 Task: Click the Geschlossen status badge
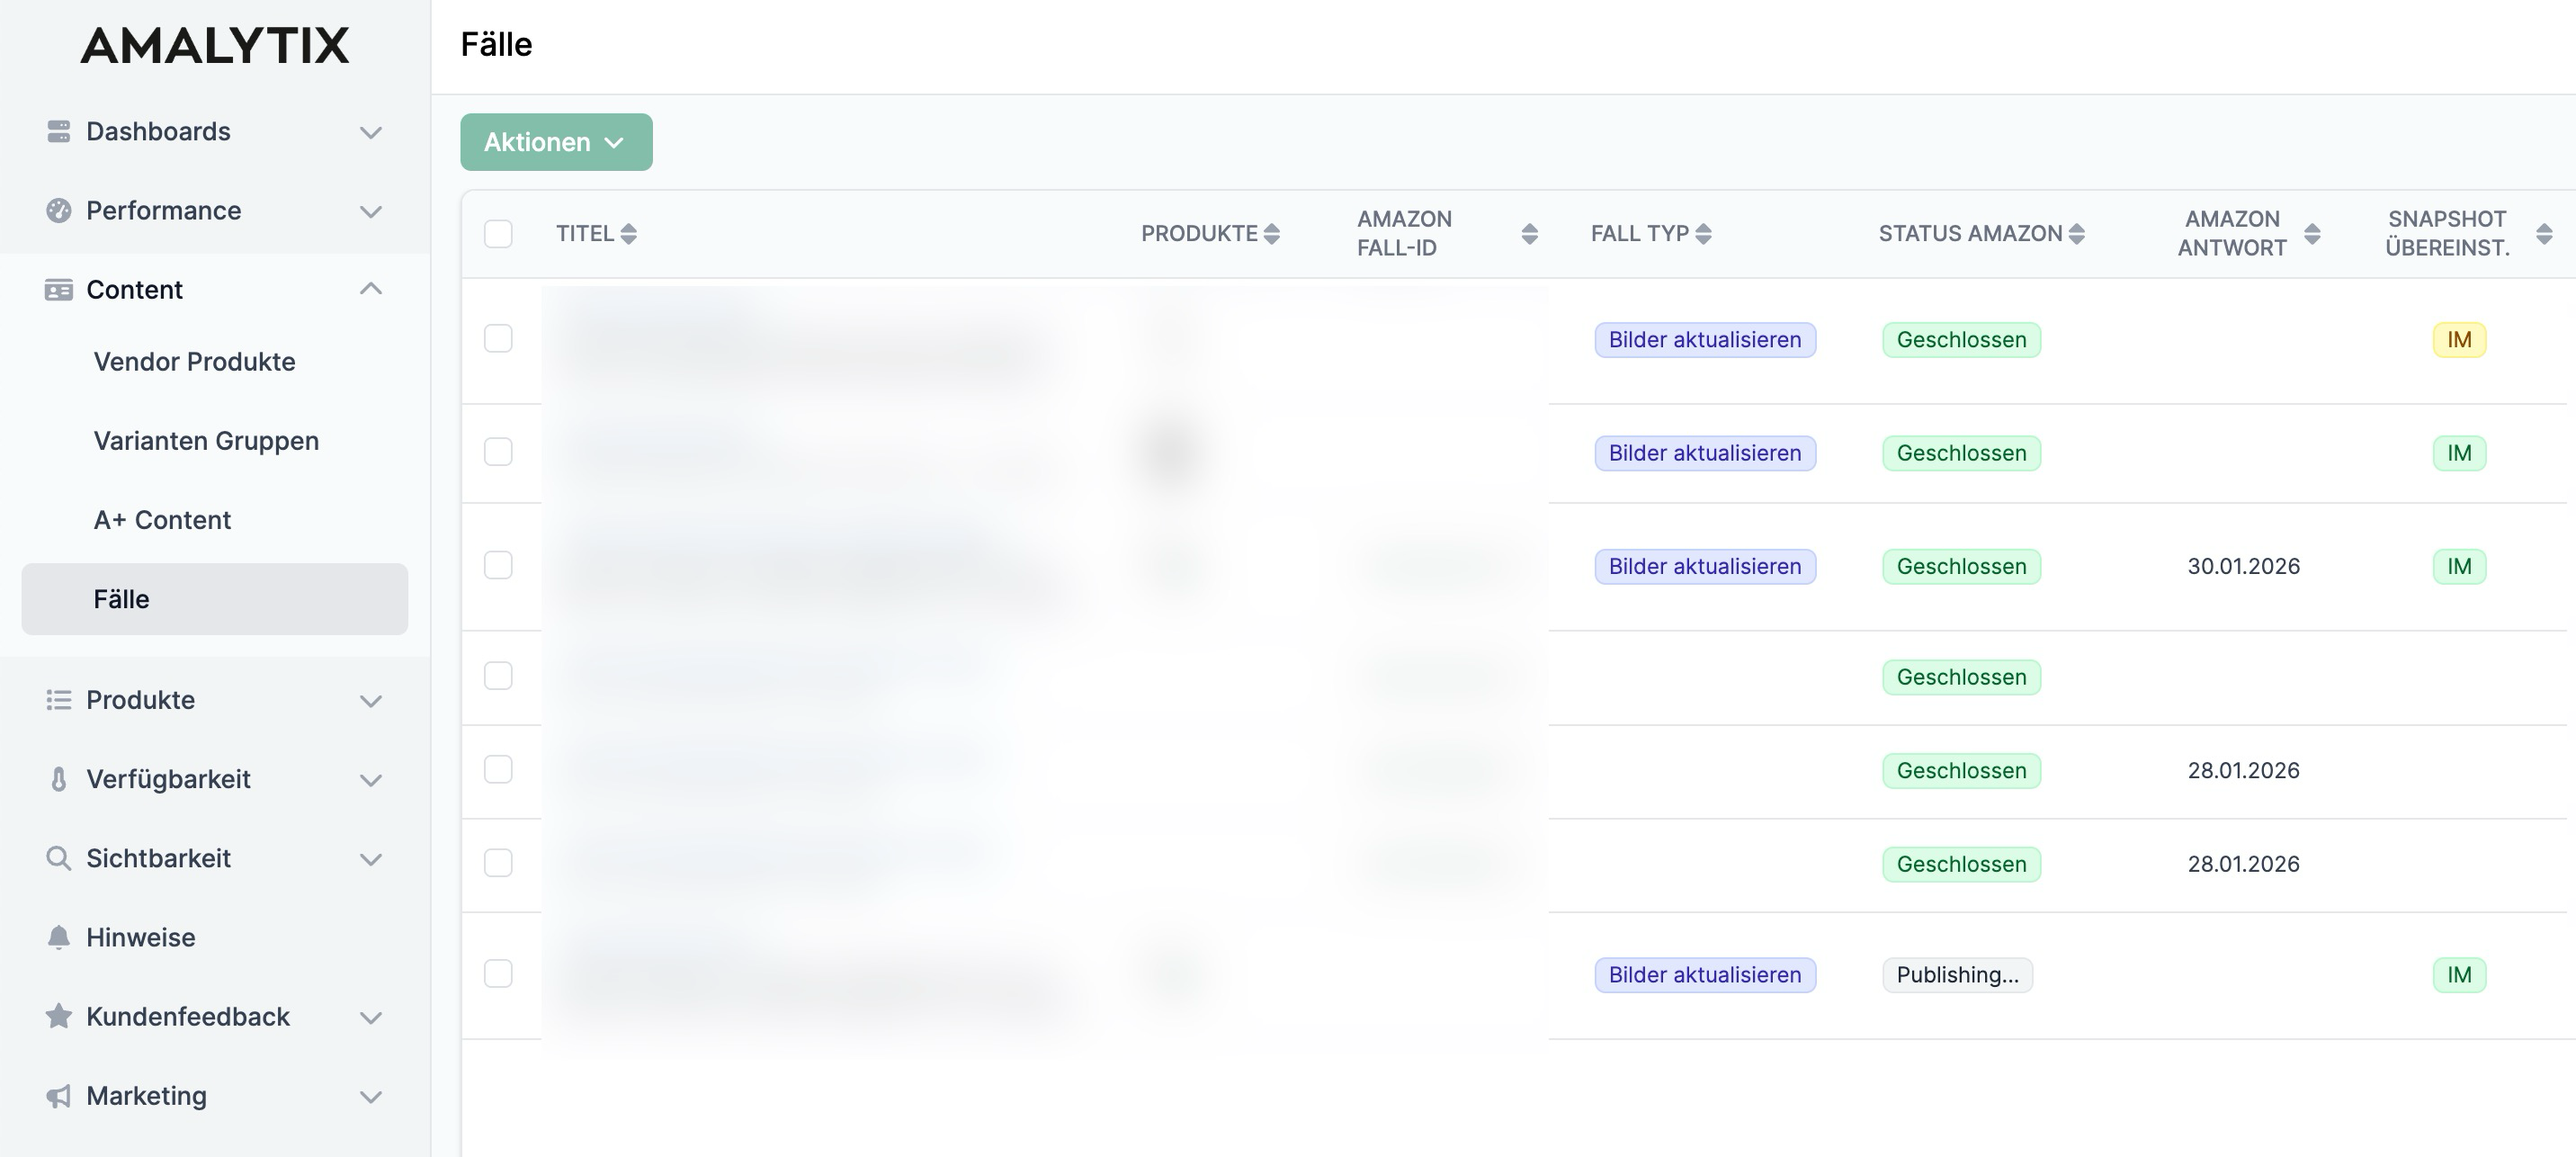point(1960,339)
